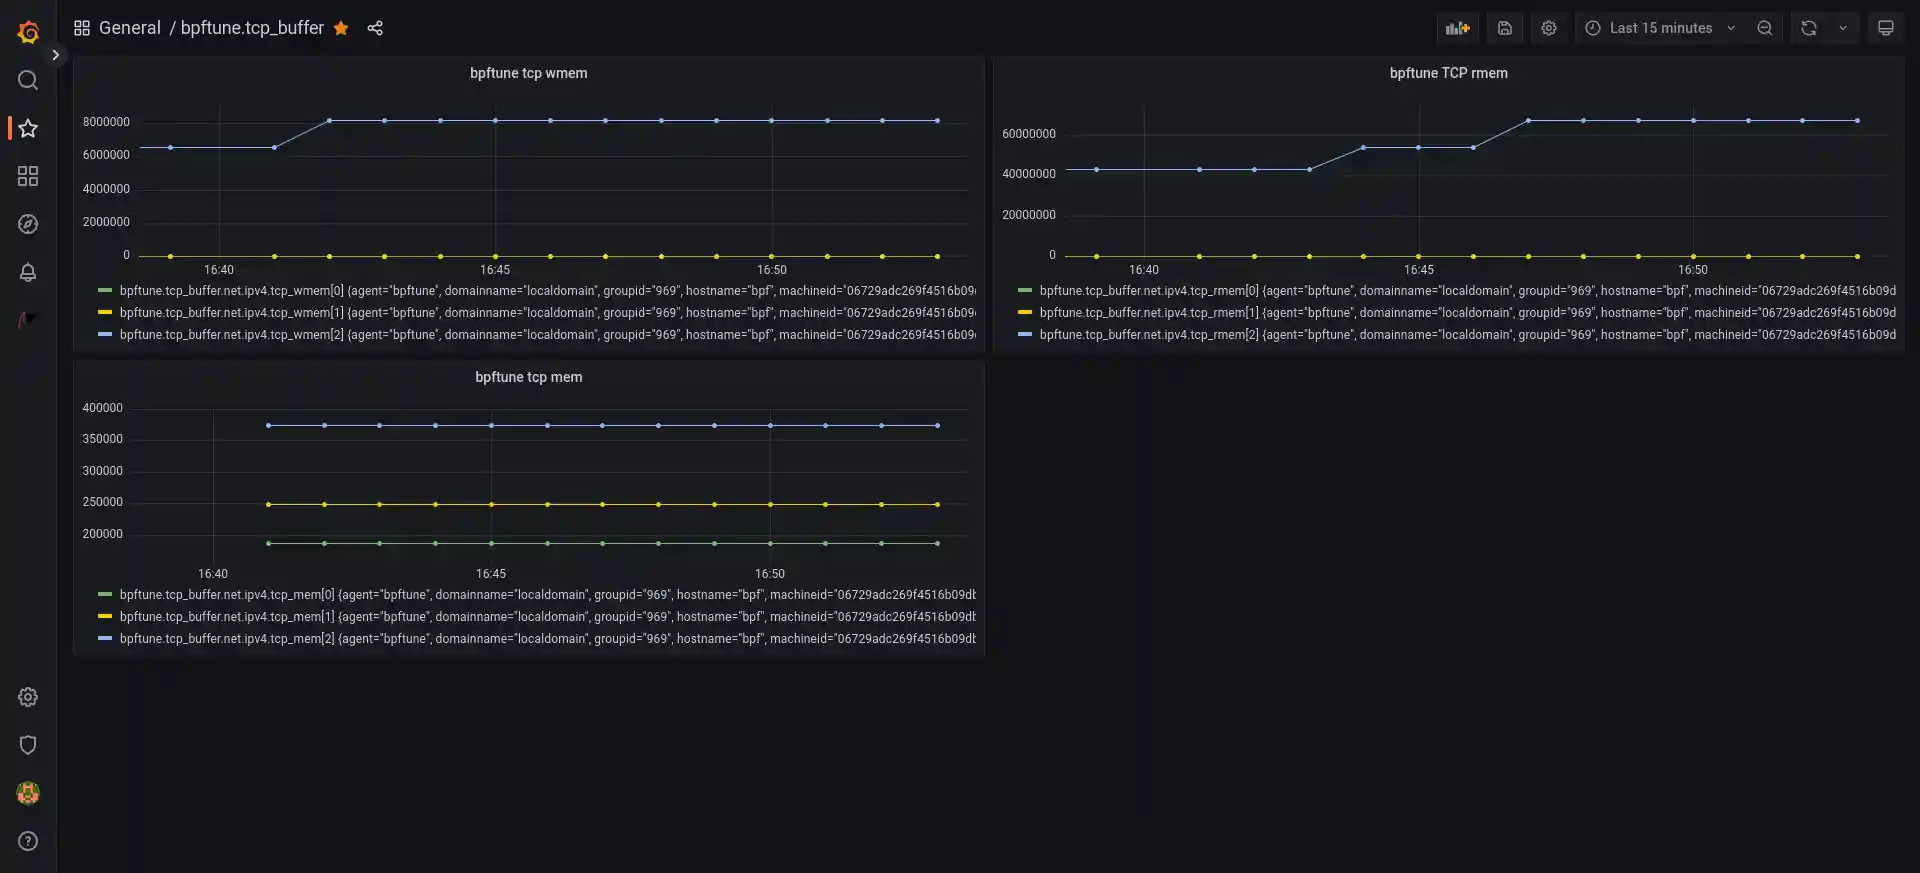Open the Explore compass icon
1920x873 pixels.
click(28, 224)
